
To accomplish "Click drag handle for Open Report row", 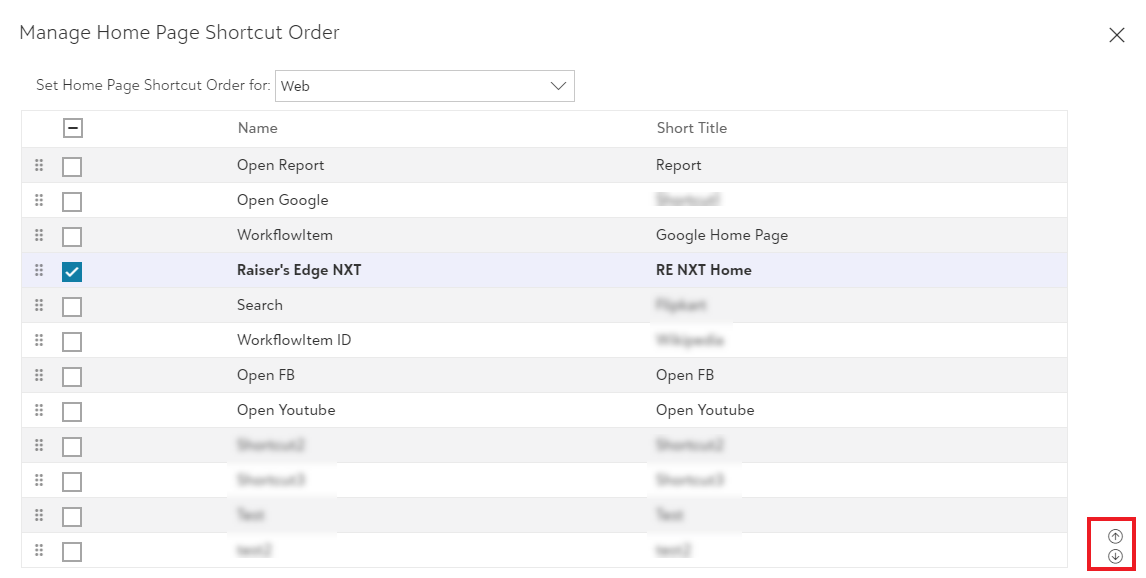I will (39, 165).
